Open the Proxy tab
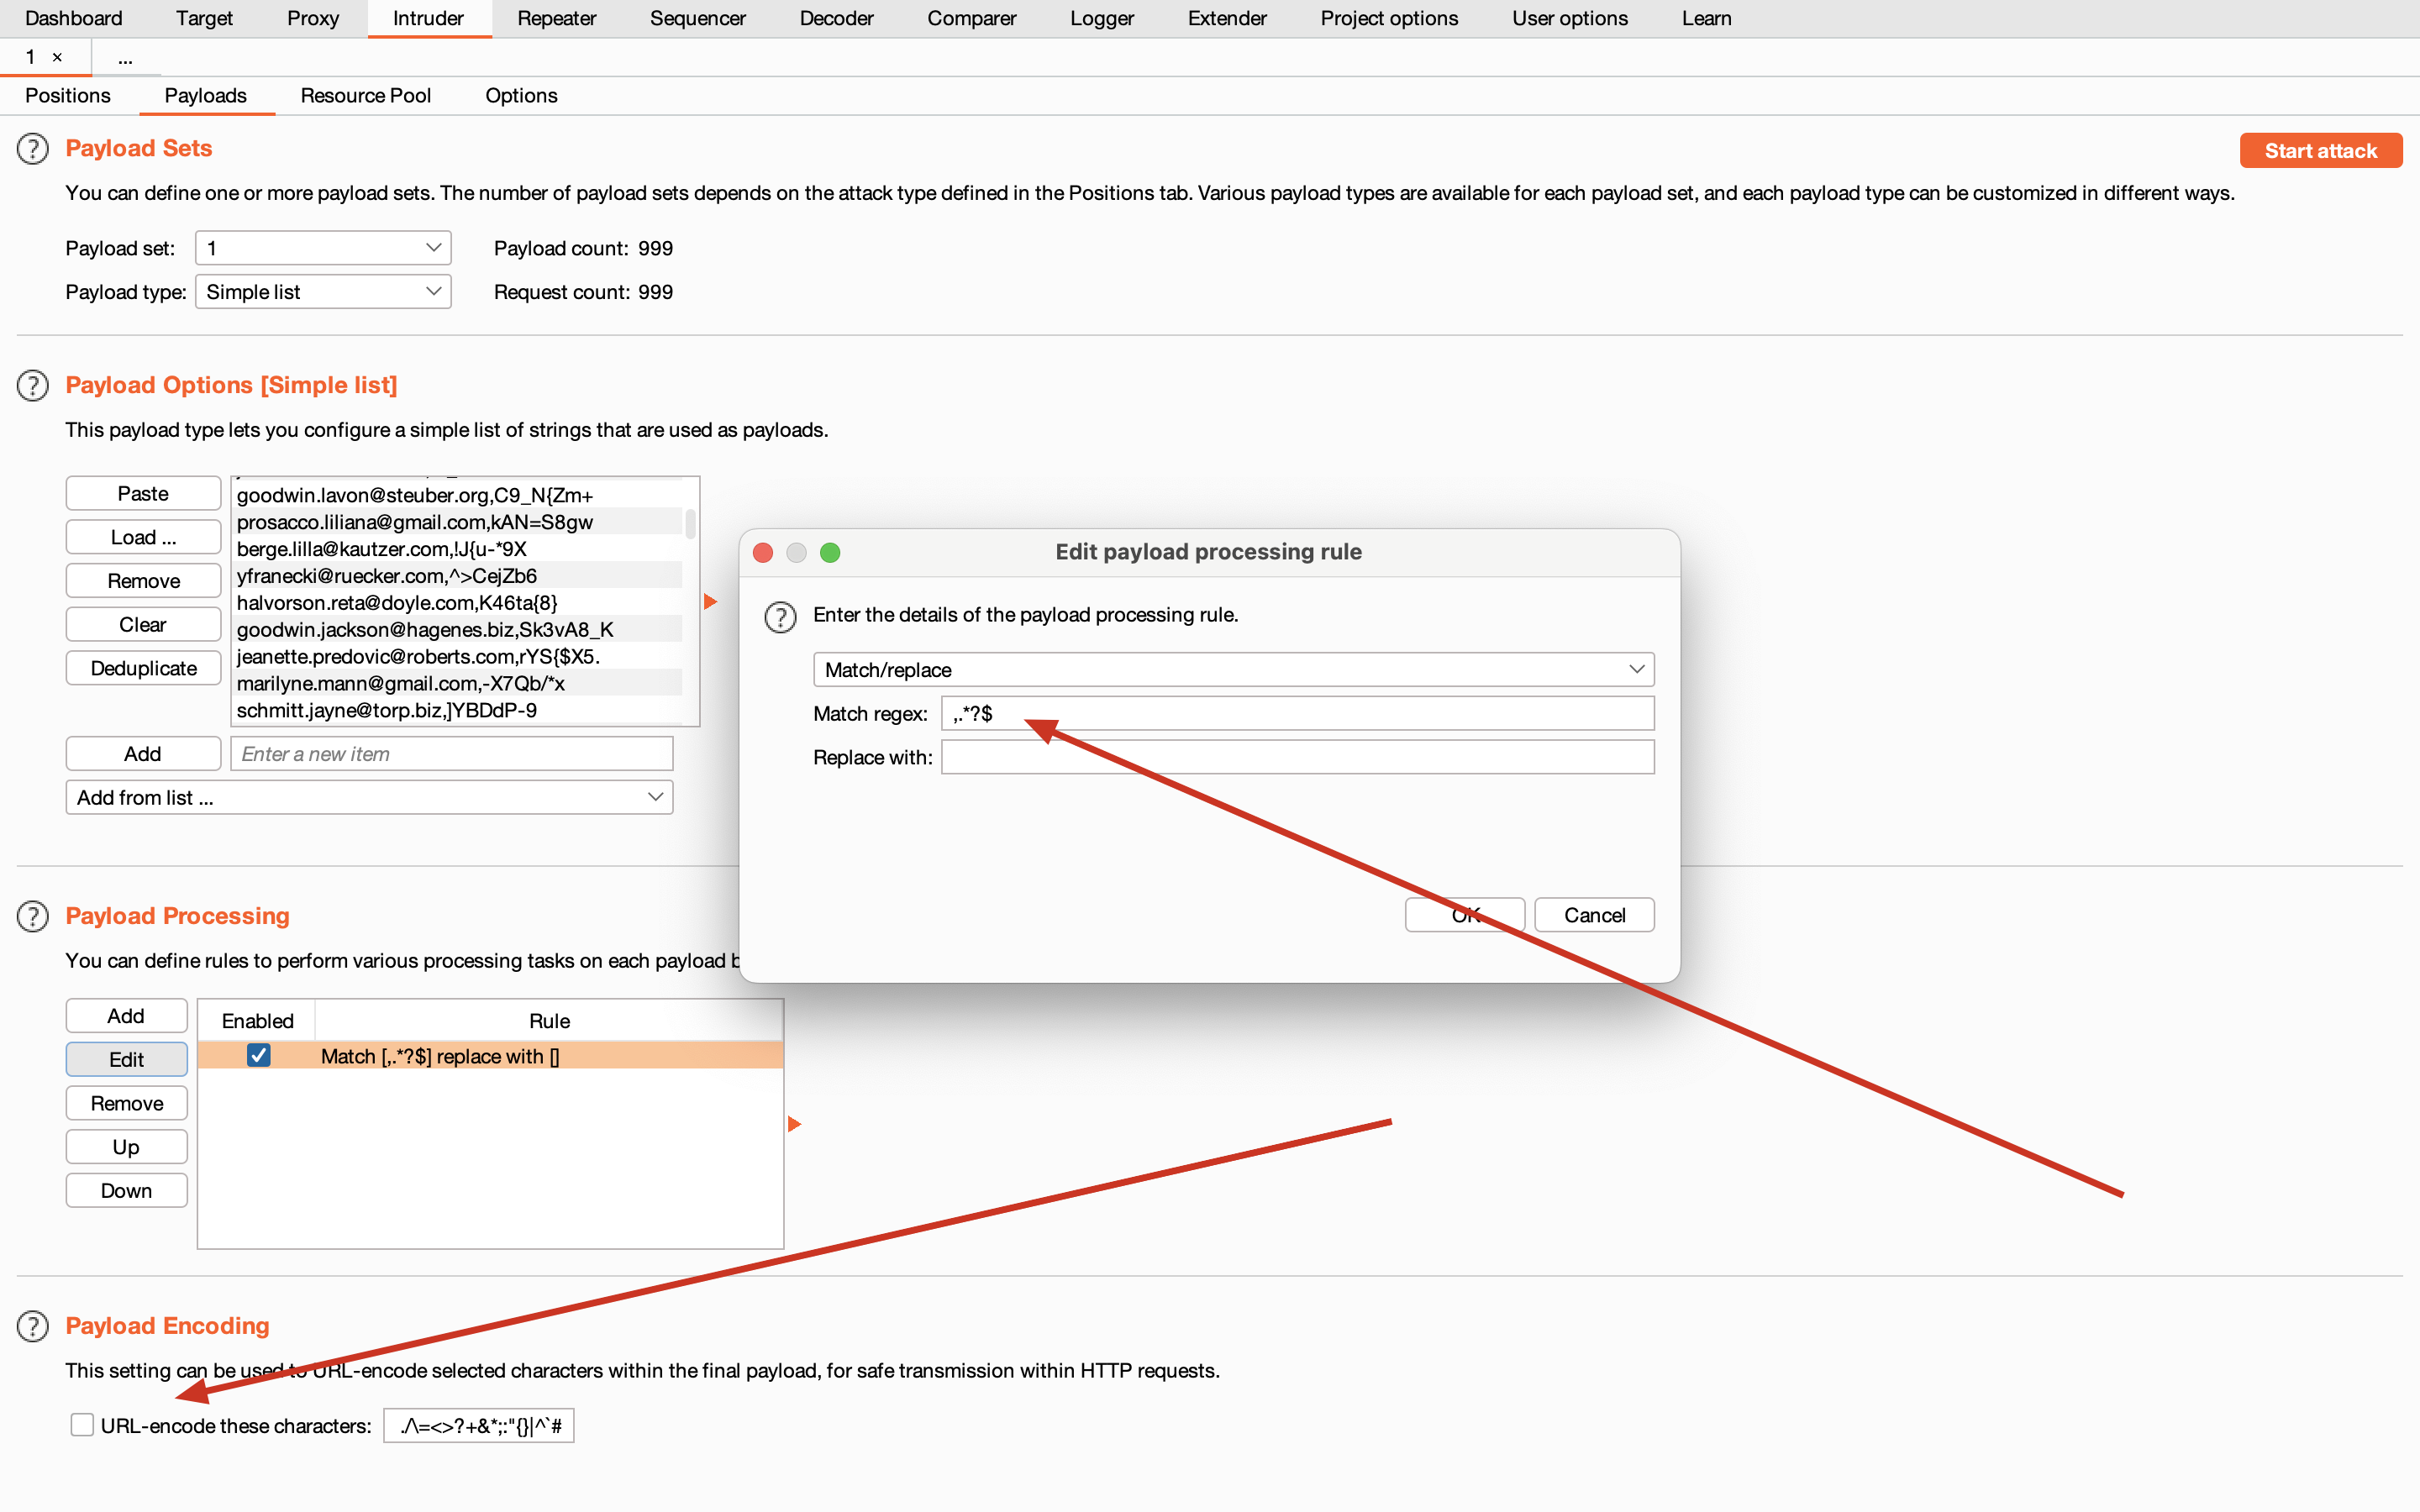The image size is (2420, 1512). pos(313,18)
